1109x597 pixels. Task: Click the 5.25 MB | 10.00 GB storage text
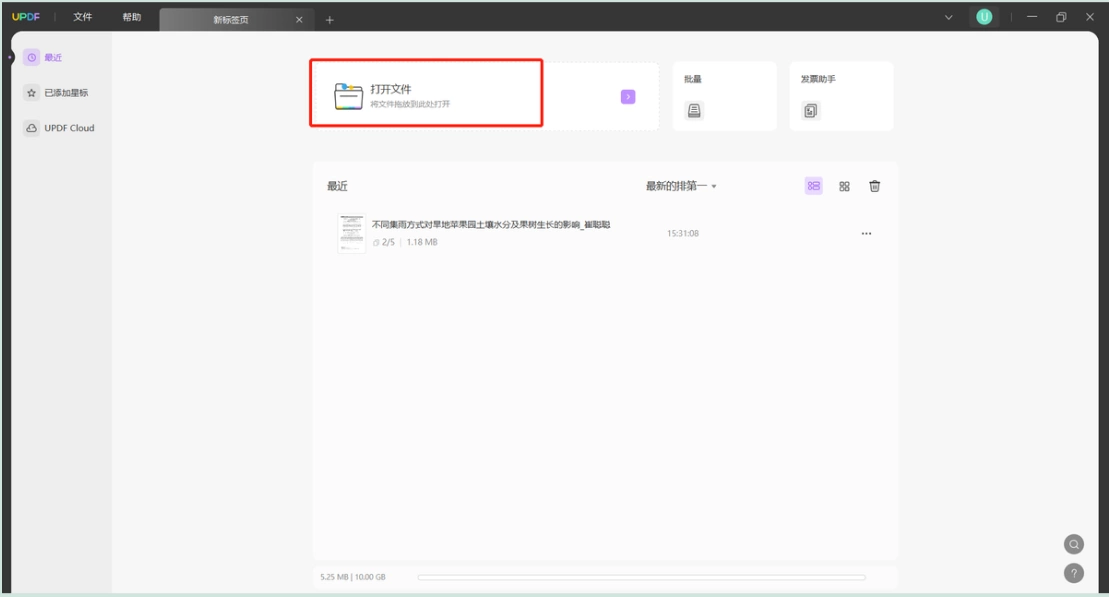352,577
